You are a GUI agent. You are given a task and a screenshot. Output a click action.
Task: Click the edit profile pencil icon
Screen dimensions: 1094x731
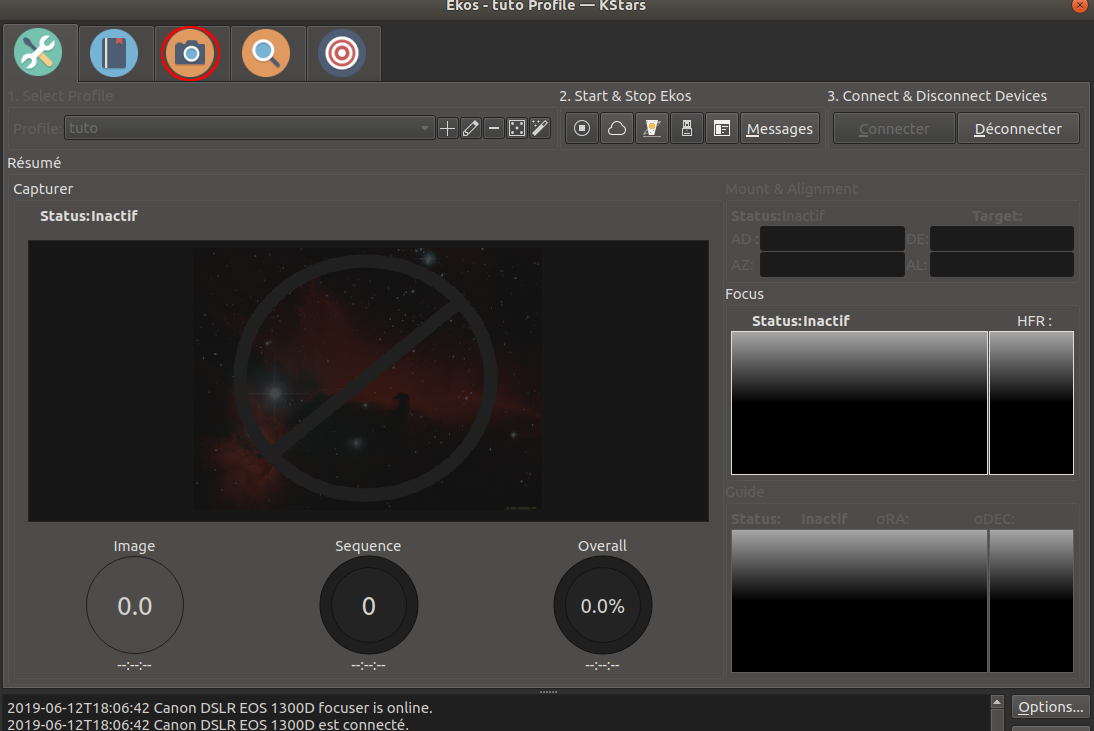(x=471, y=128)
